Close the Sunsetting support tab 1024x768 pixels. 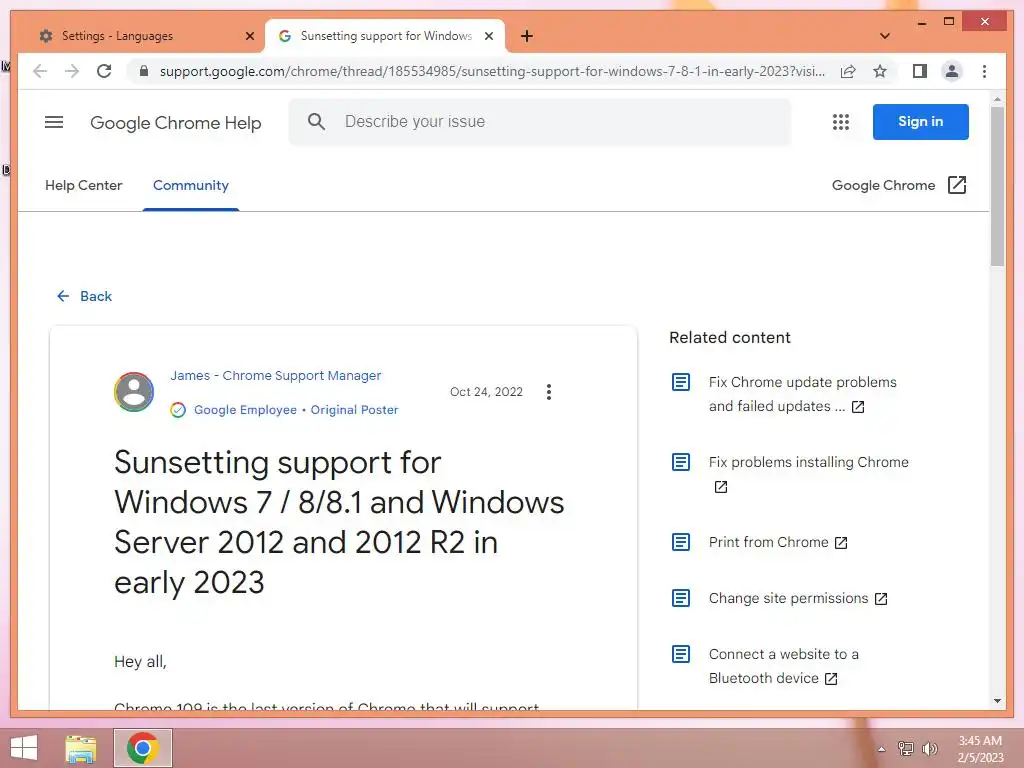click(488, 36)
